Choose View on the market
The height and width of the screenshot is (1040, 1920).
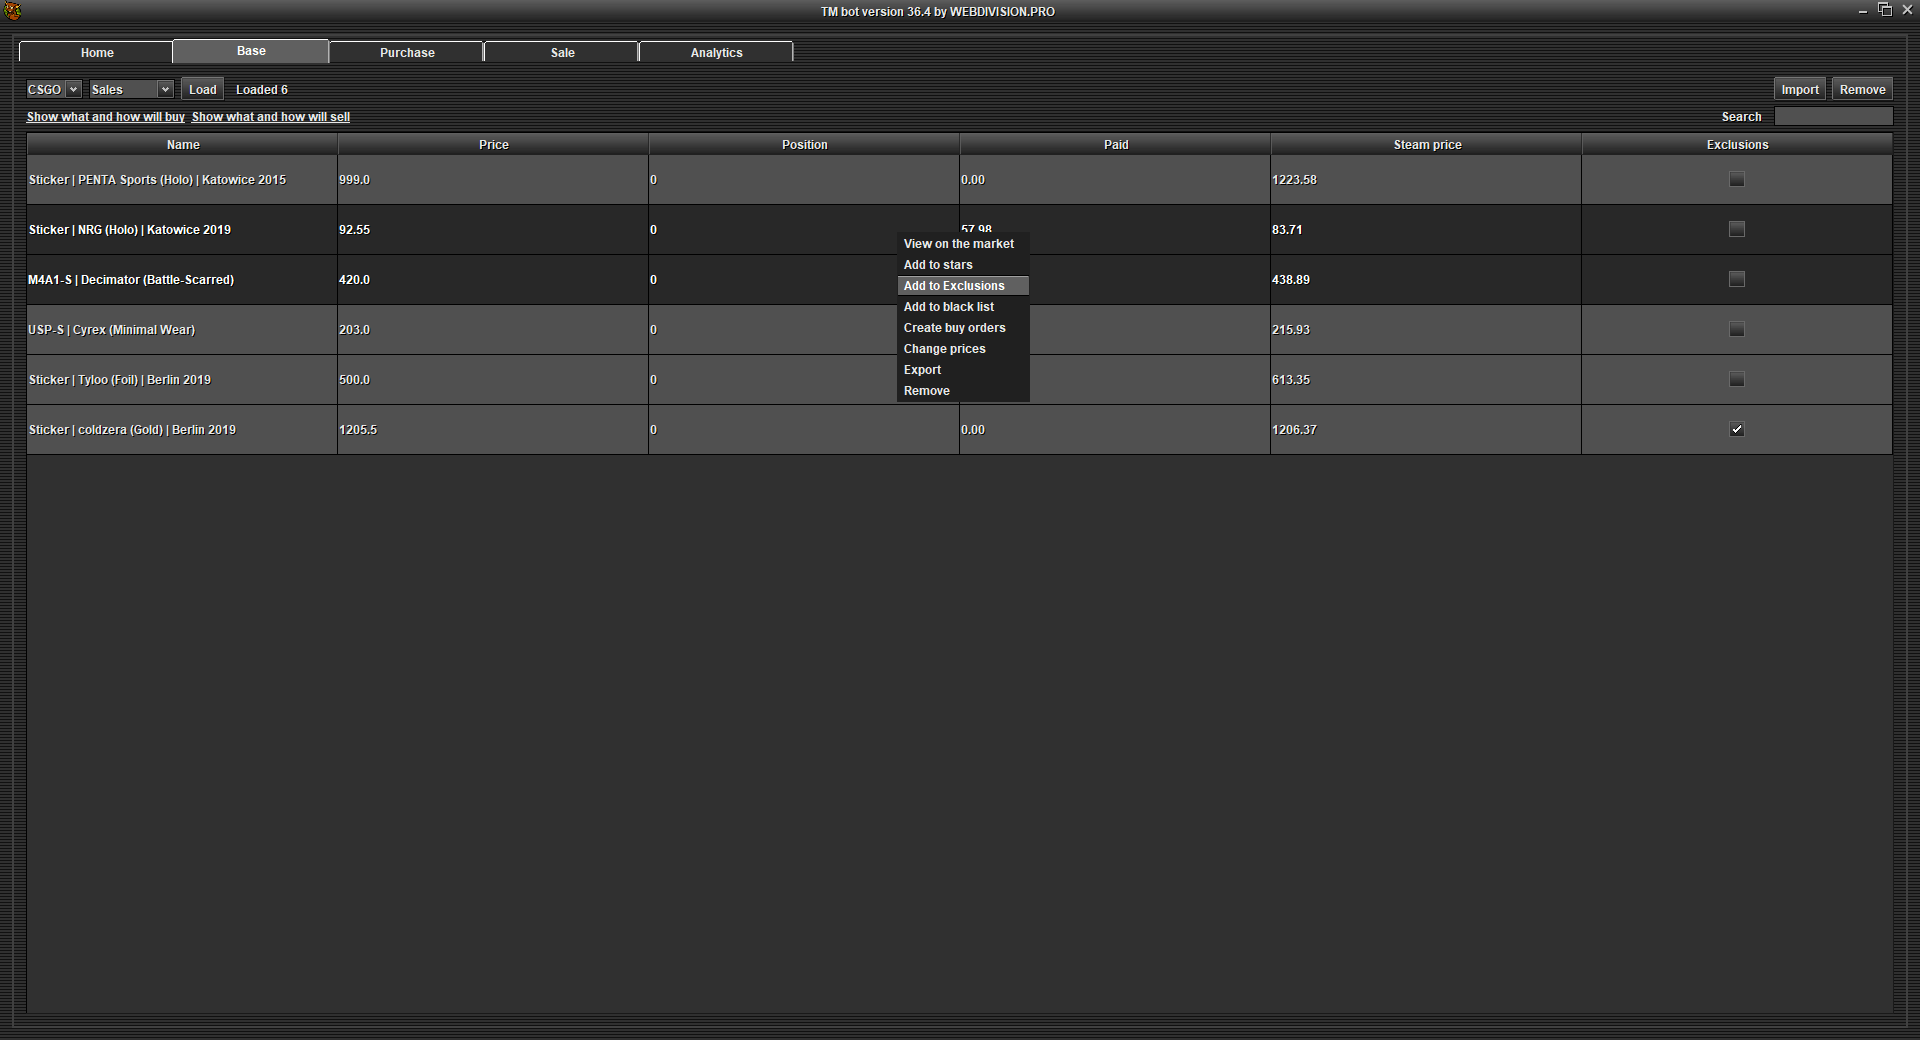click(958, 244)
